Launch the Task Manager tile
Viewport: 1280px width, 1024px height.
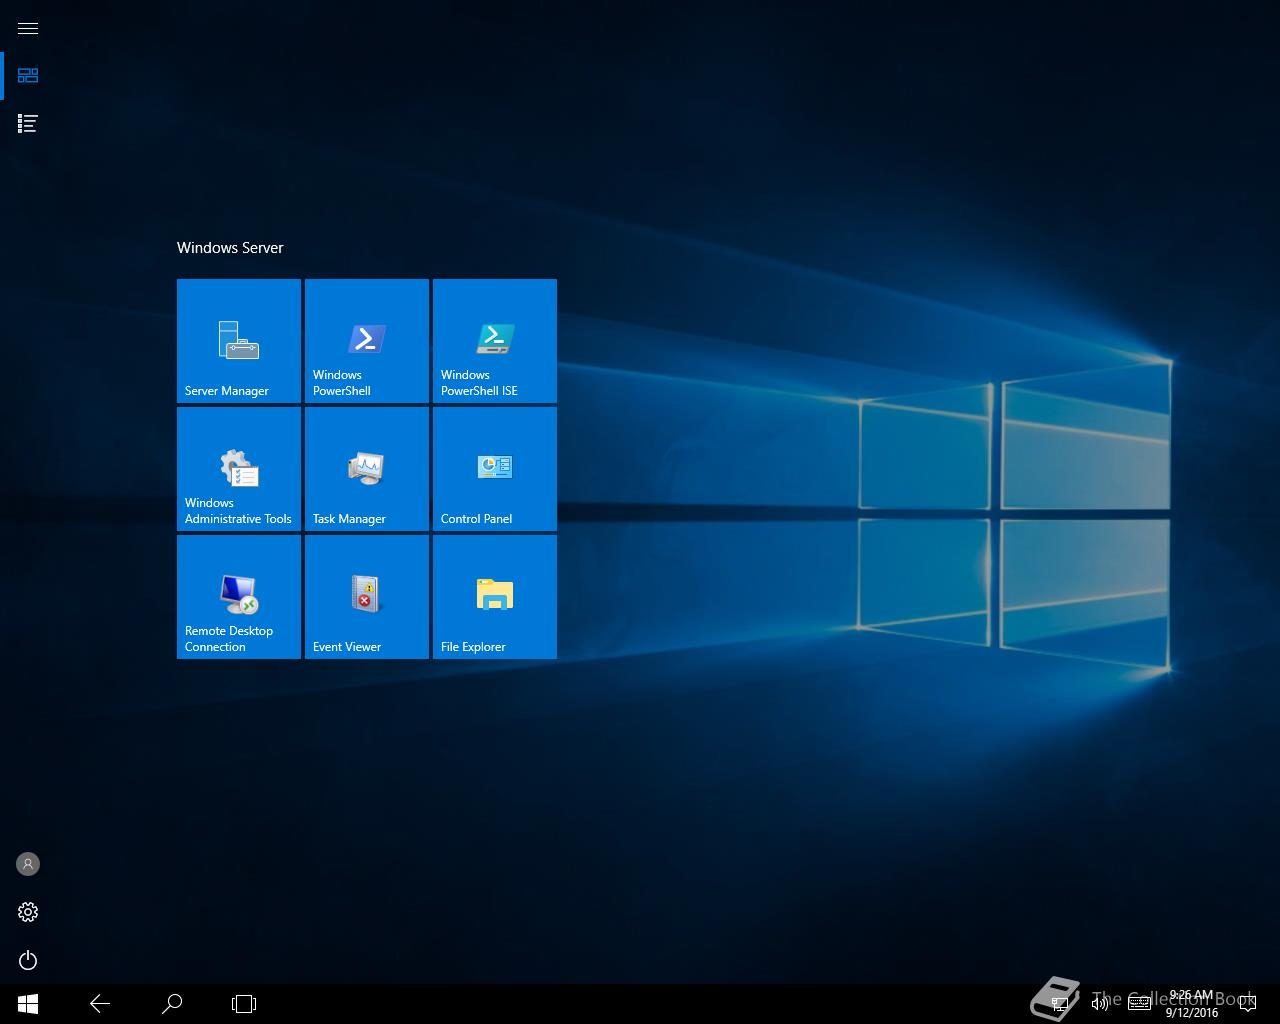point(367,469)
